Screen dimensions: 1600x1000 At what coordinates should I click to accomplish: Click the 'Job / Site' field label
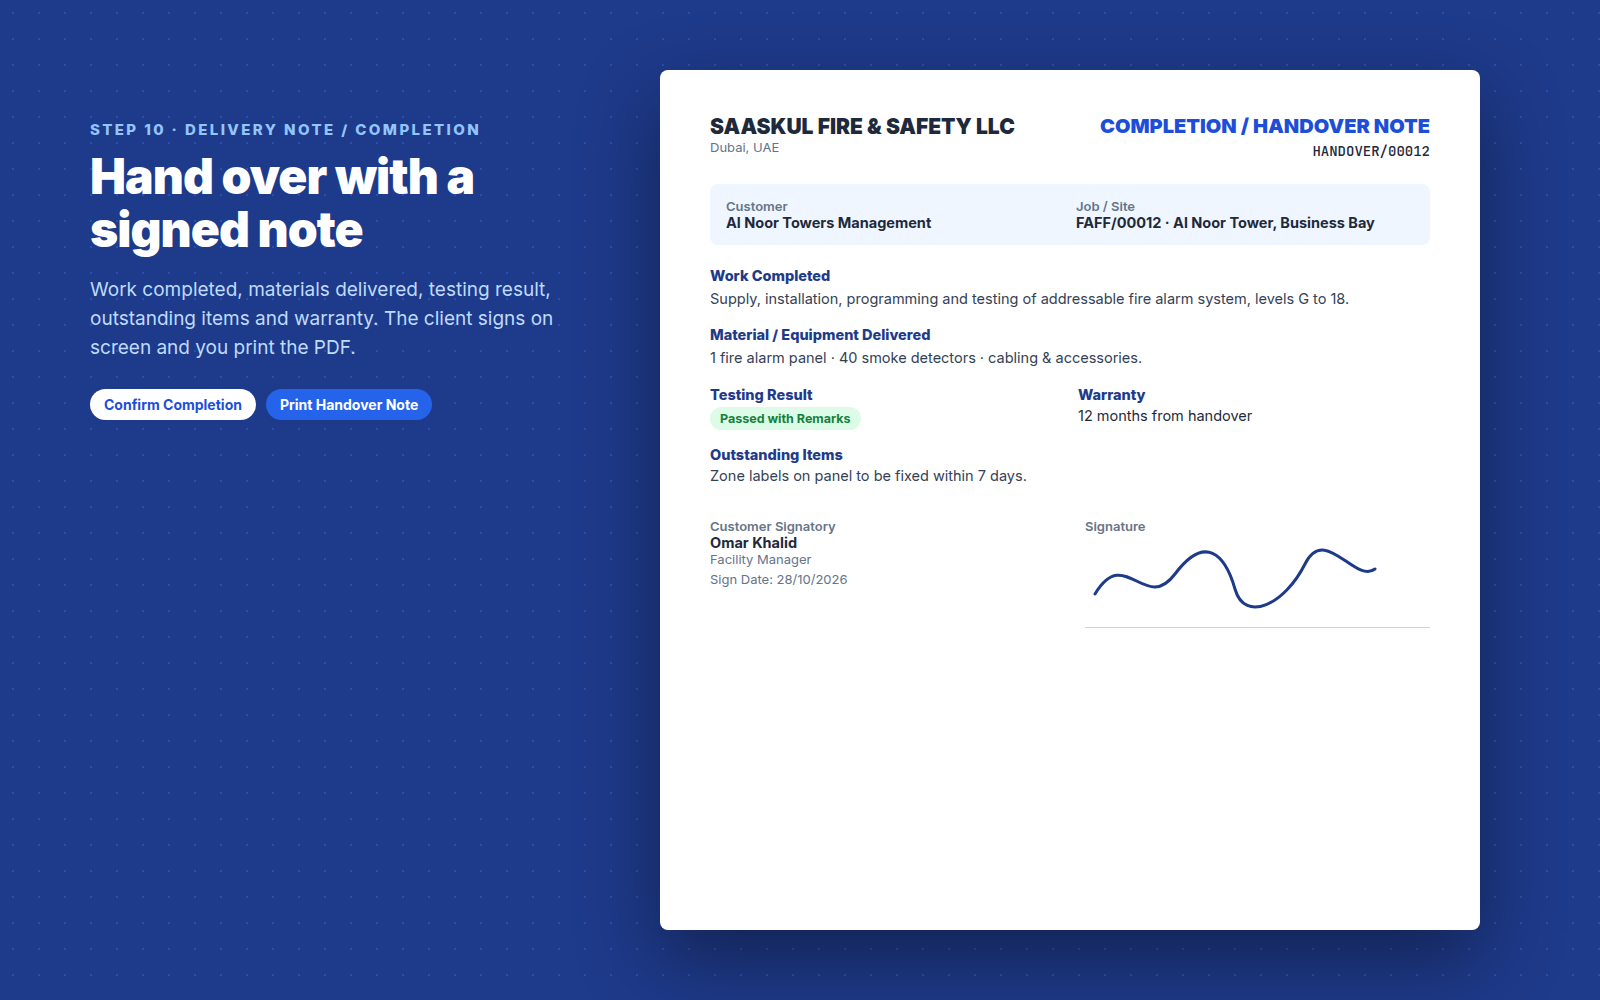[x=1105, y=207]
